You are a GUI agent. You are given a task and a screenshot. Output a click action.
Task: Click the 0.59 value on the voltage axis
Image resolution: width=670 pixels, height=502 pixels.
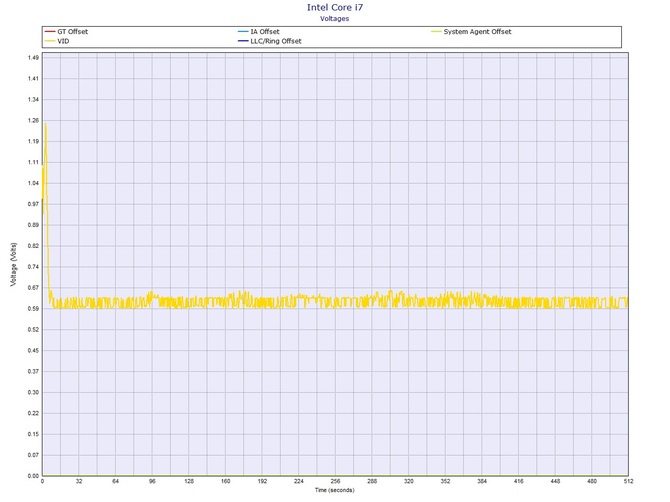pyautogui.click(x=33, y=309)
